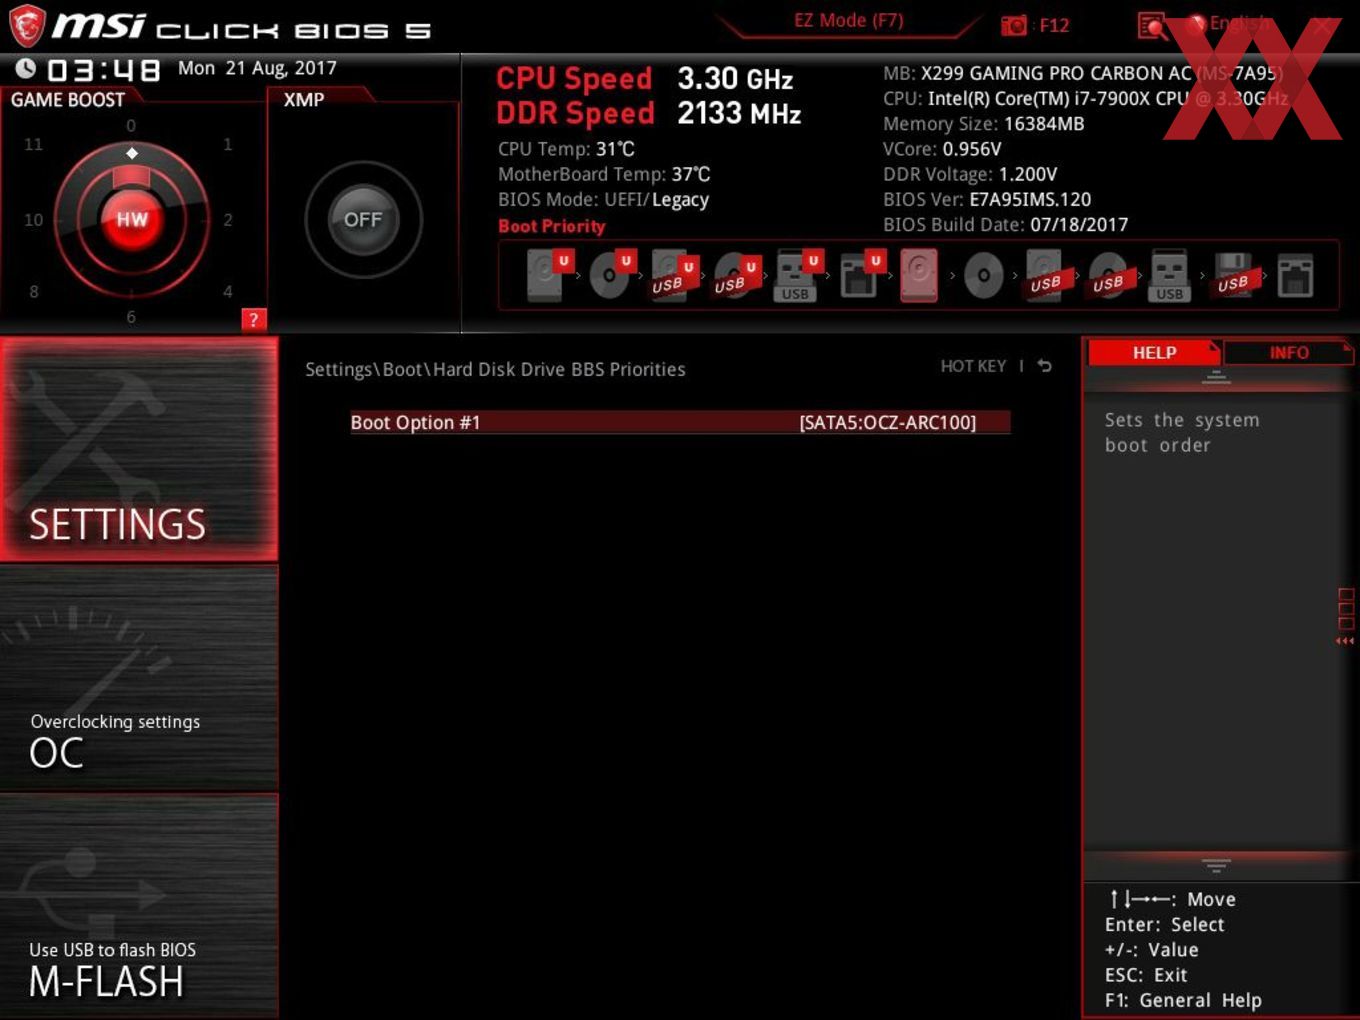The image size is (1360, 1020).
Task: Click the BIOS Ver E7A95IMS.120 entry
Action: point(987,199)
